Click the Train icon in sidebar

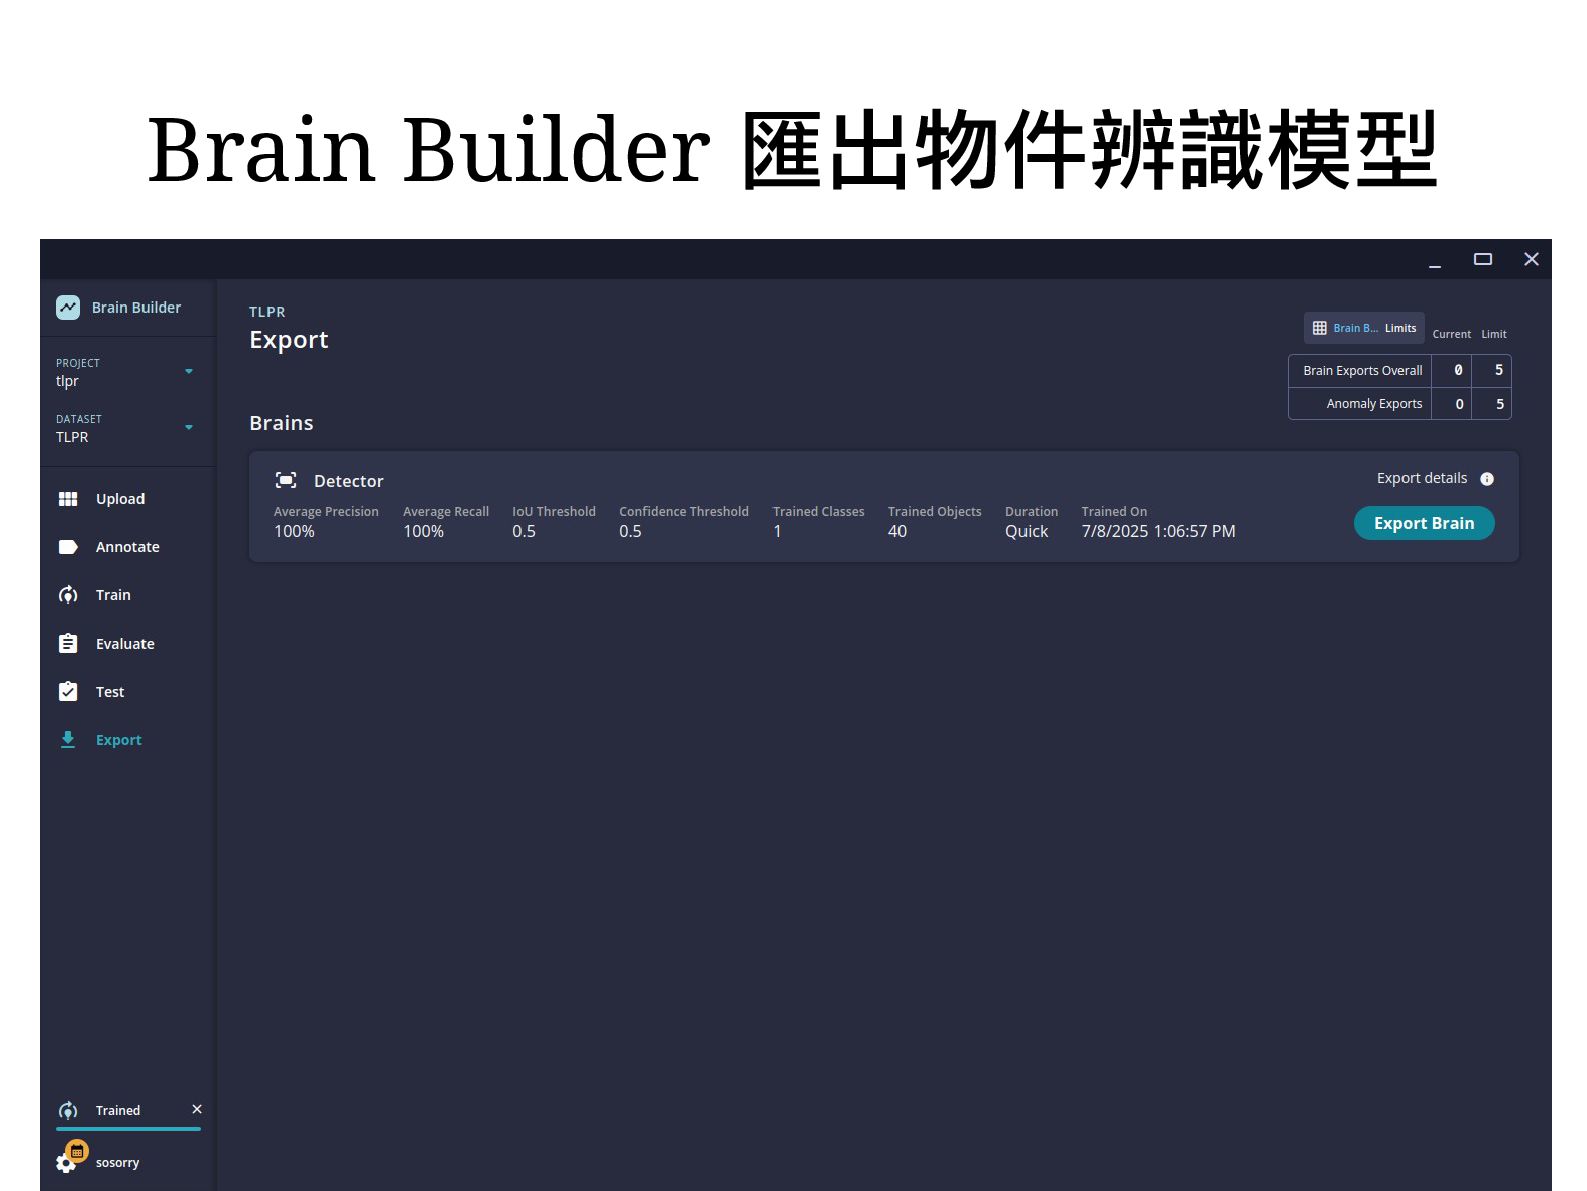[68, 595]
